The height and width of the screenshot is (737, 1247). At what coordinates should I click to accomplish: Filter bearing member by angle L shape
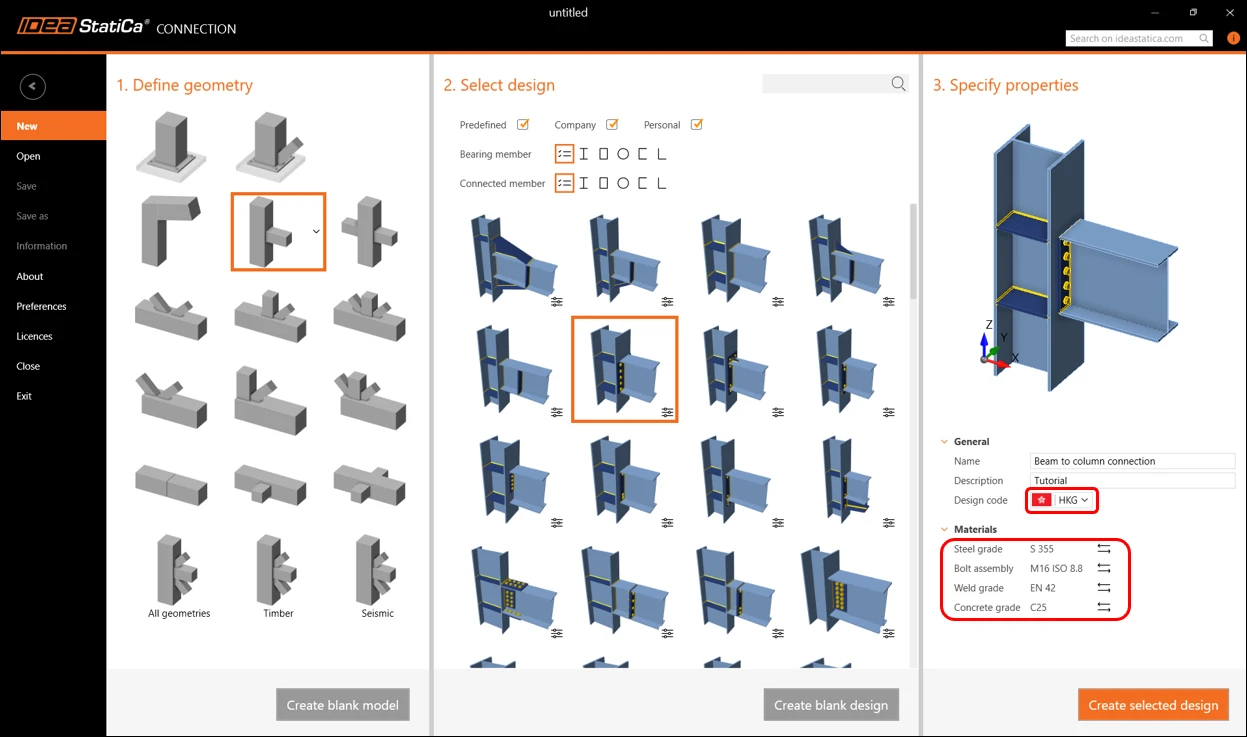click(x=661, y=154)
